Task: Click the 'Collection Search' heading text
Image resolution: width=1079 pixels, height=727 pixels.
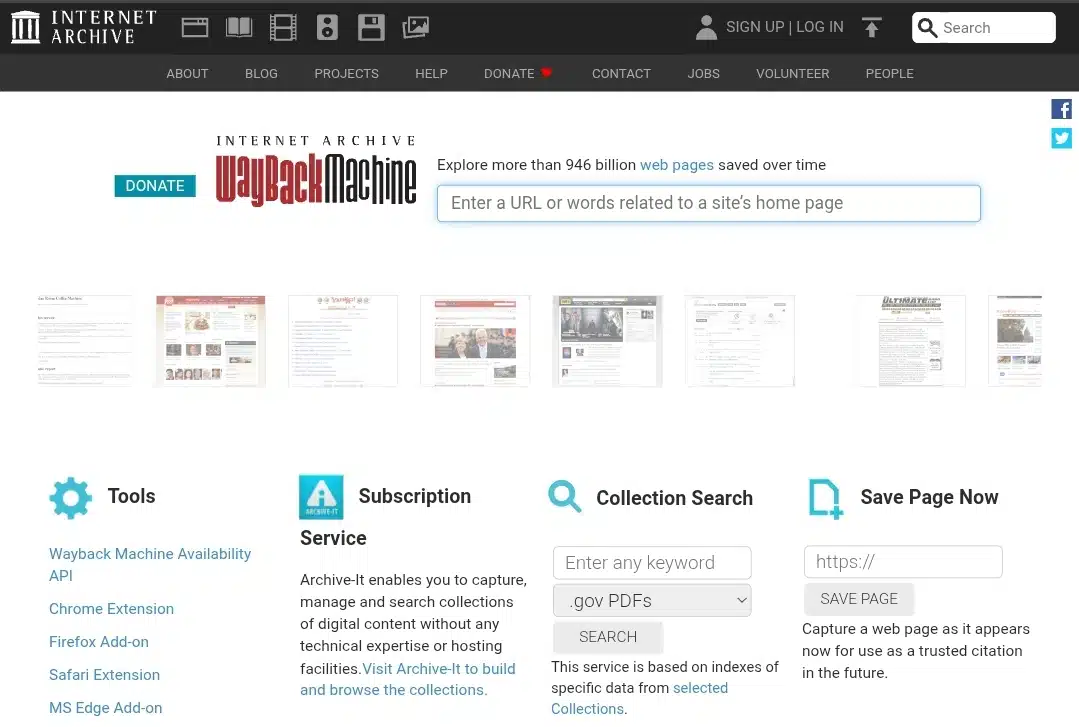Action: click(x=674, y=498)
